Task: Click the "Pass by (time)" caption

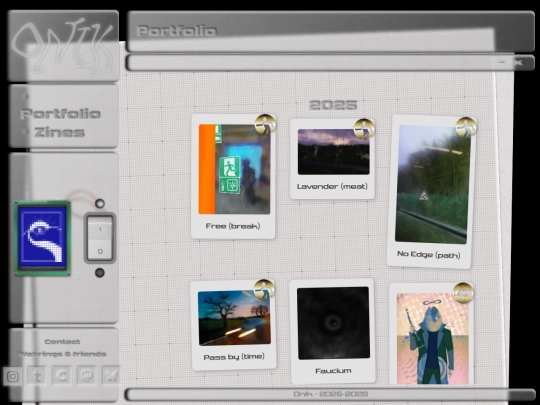Action: (234, 356)
